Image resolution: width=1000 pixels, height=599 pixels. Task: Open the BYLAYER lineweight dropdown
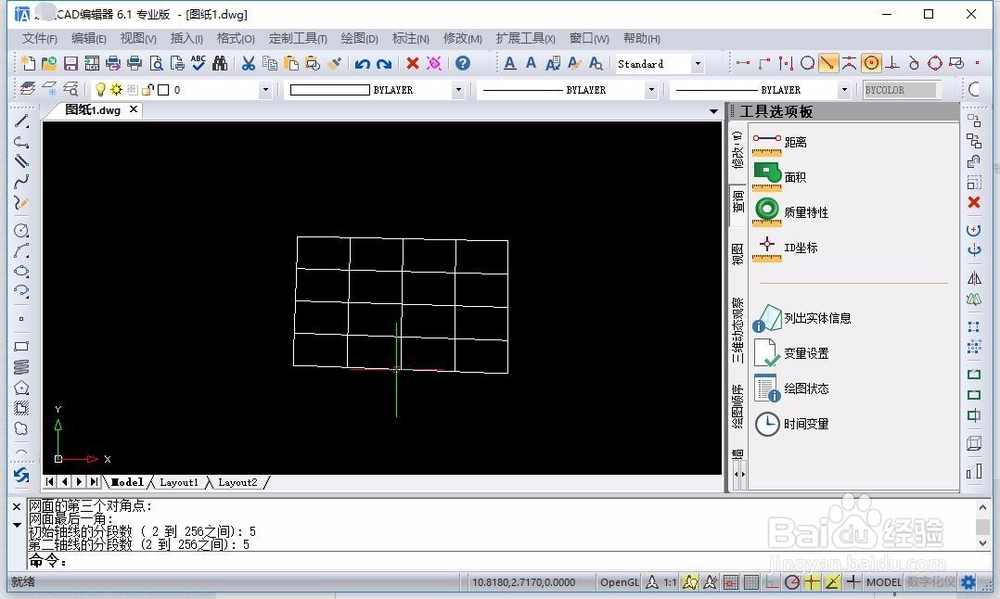click(844, 90)
